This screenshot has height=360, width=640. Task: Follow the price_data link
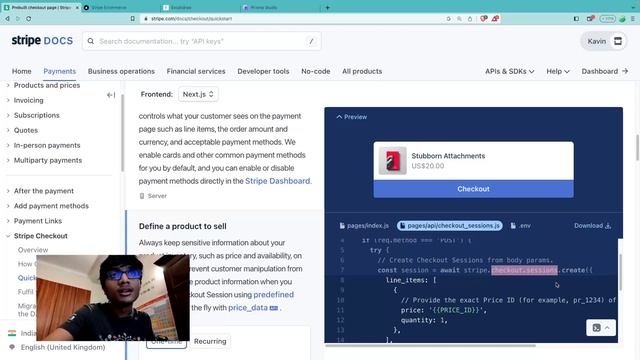click(x=248, y=308)
